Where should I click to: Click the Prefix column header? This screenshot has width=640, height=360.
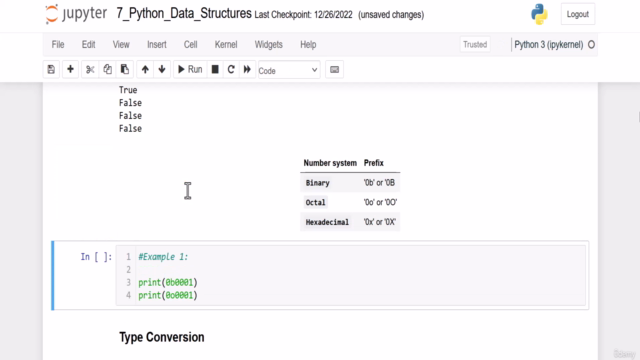tap(373, 163)
